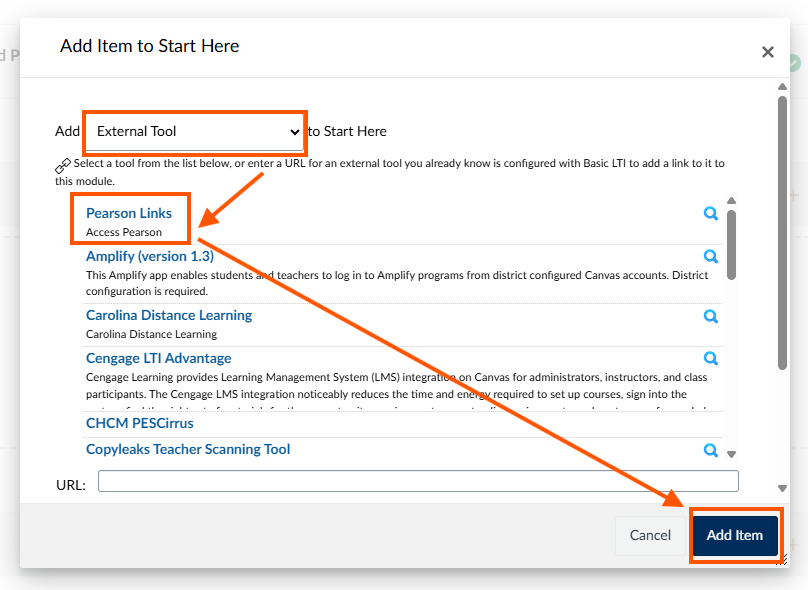Click magnifier icon for Pearson Links
The height and width of the screenshot is (590, 808).
click(711, 213)
